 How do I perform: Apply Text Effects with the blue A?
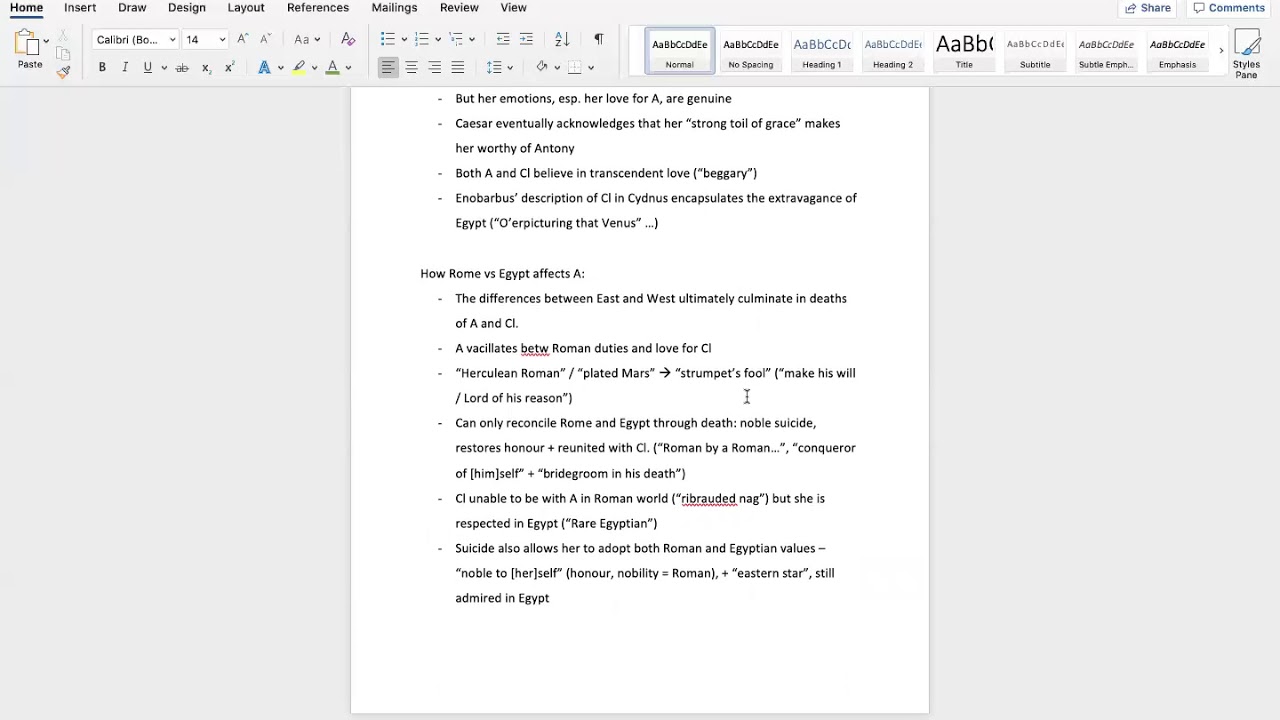264,67
